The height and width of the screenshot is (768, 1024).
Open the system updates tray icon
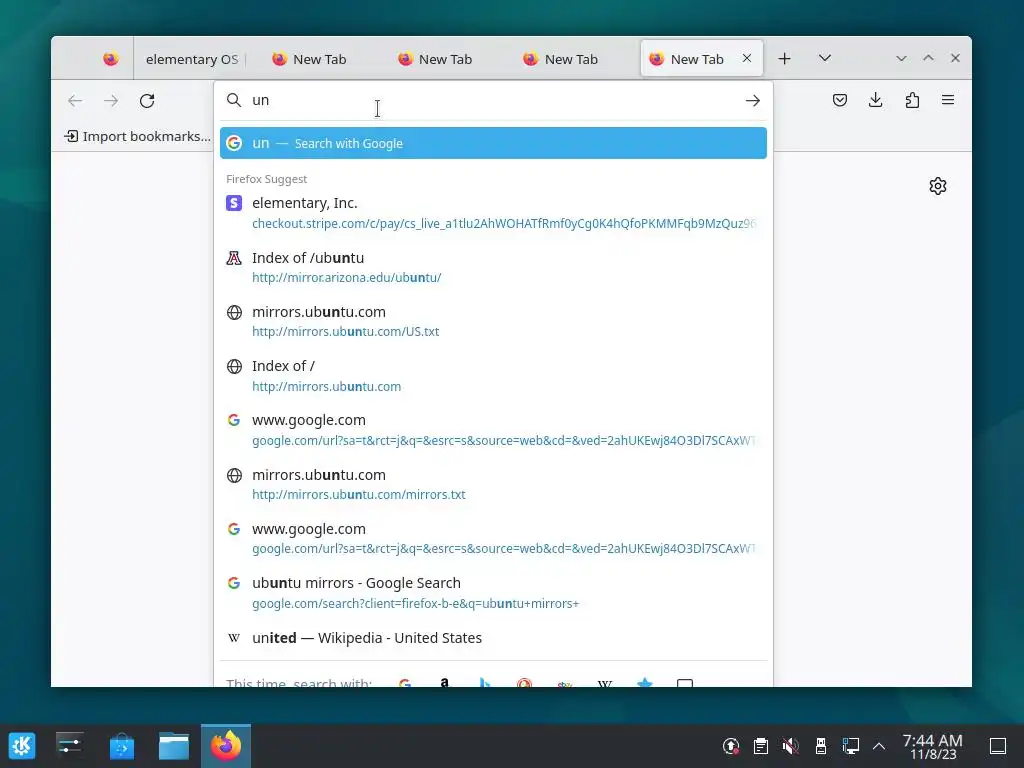[x=731, y=746]
